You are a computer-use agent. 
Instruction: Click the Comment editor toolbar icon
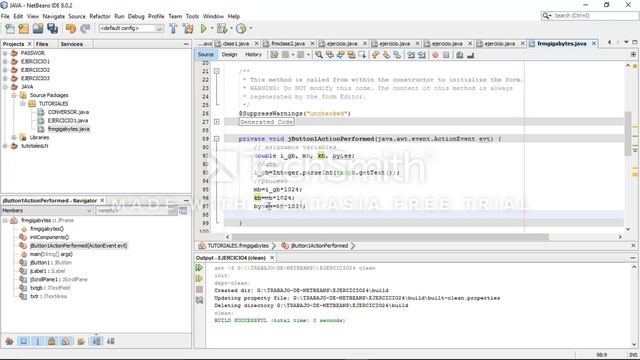tap(460, 55)
